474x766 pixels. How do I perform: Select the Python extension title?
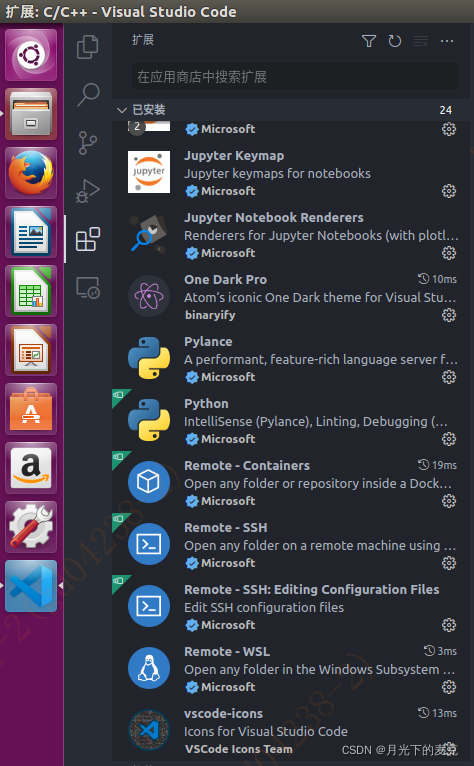pos(206,404)
